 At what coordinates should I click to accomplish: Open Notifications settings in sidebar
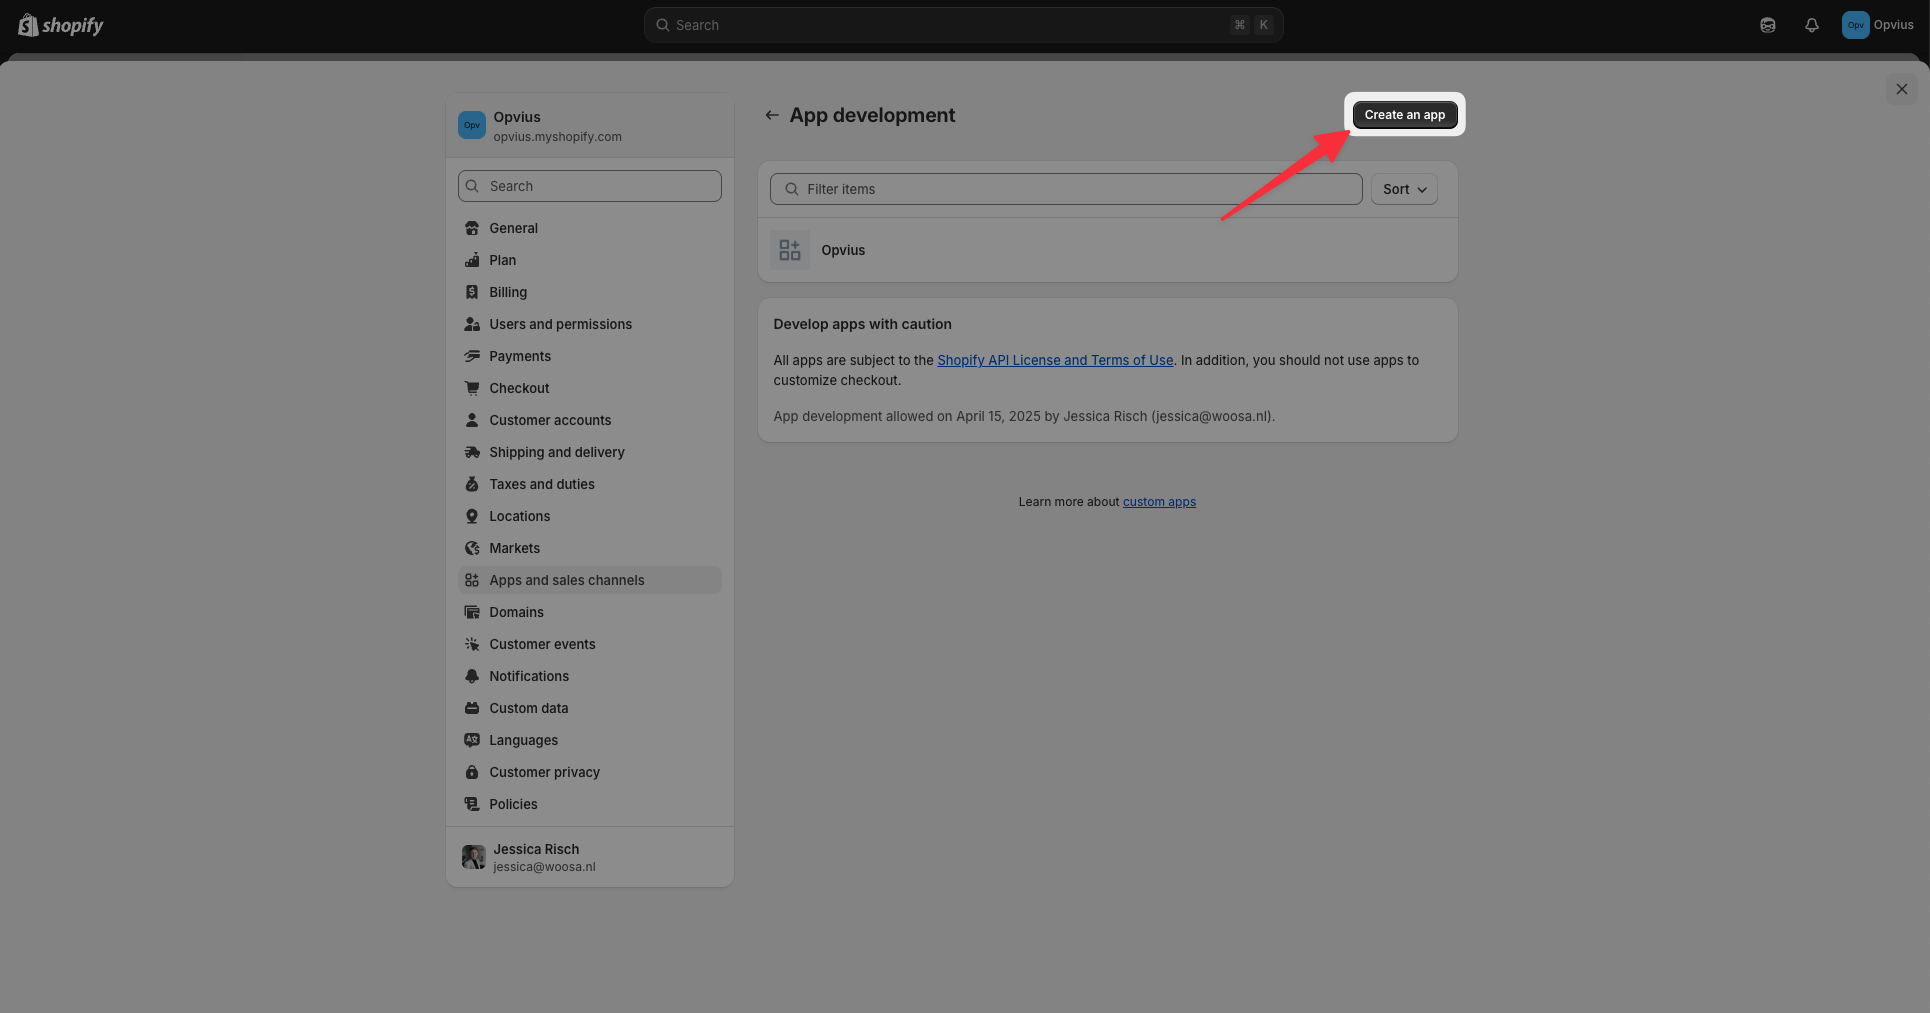(590, 676)
